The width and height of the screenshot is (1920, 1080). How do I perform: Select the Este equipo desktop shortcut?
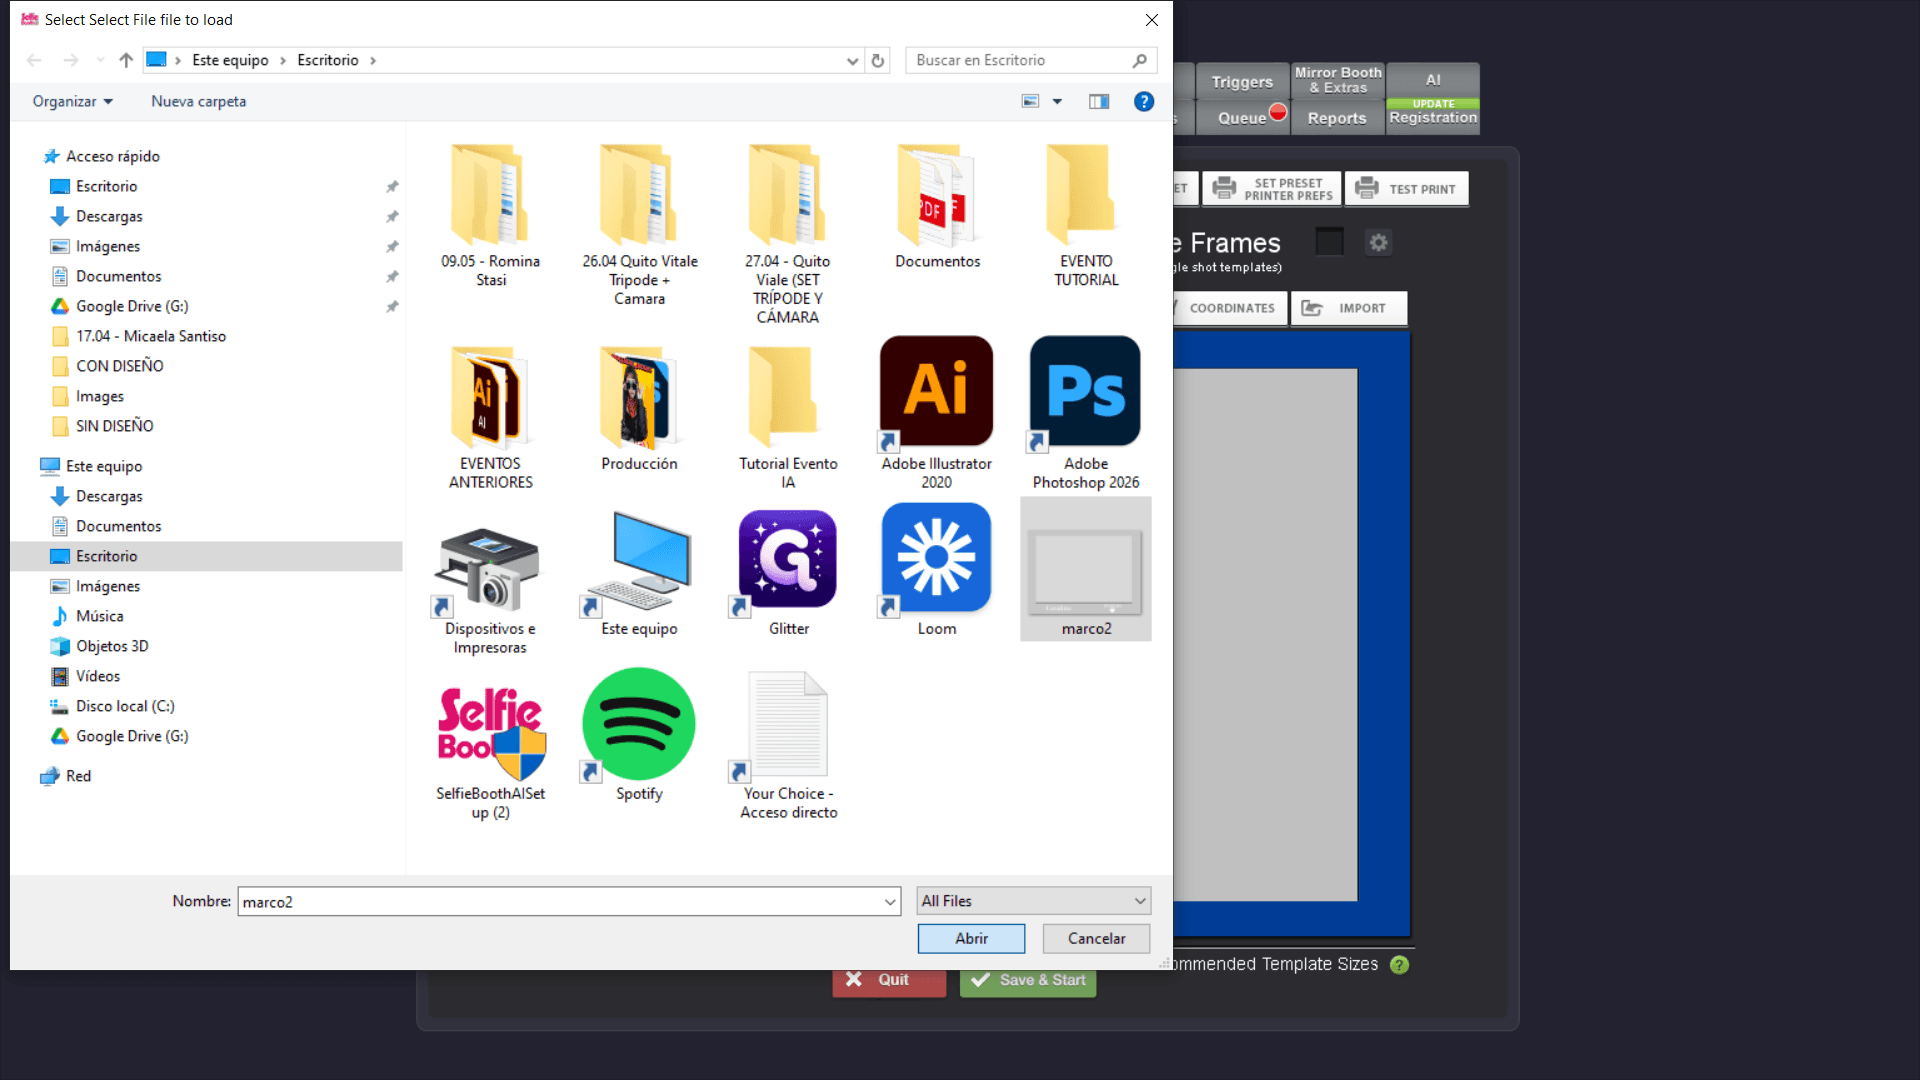[639, 575]
